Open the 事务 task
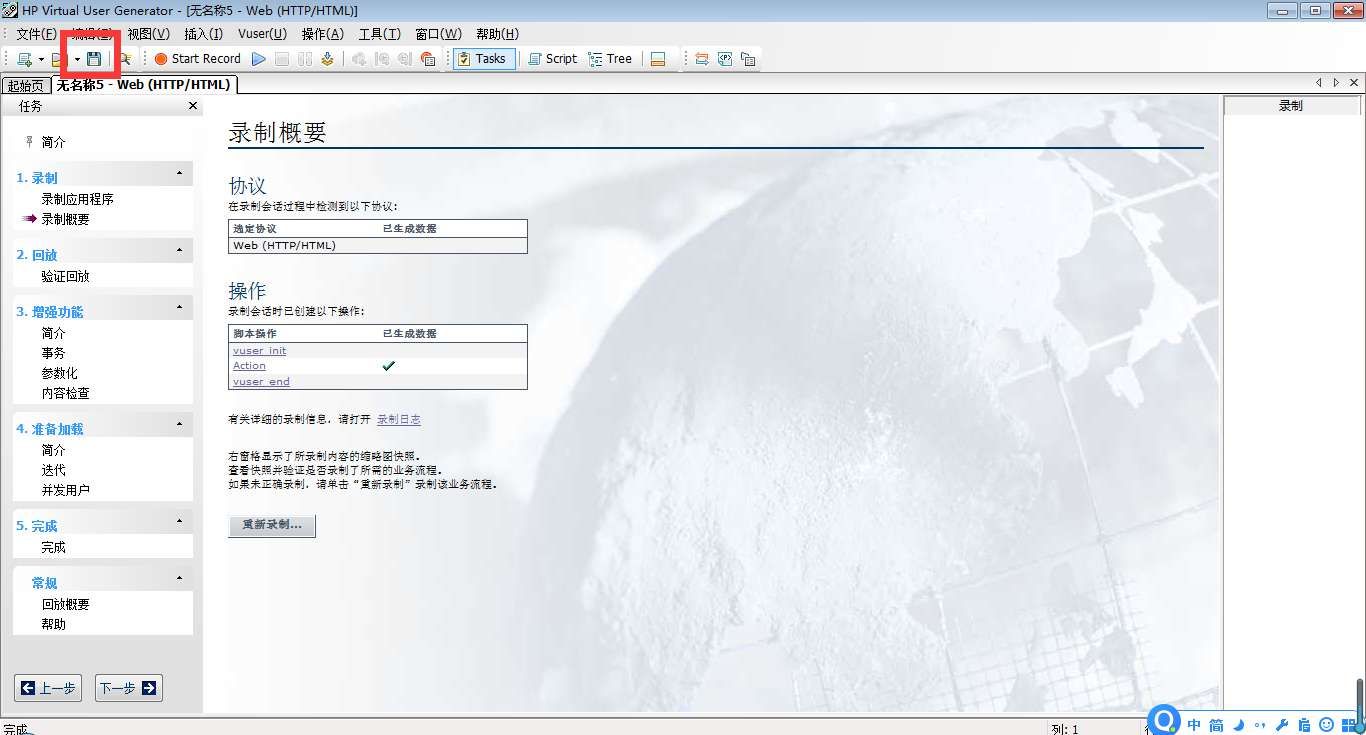Image resolution: width=1366 pixels, height=735 pixels. tap(54, 353)
